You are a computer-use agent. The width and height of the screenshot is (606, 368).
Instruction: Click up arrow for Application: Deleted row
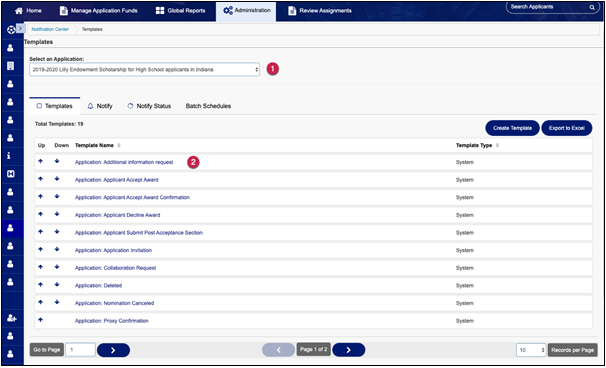(x=41, y=285)
